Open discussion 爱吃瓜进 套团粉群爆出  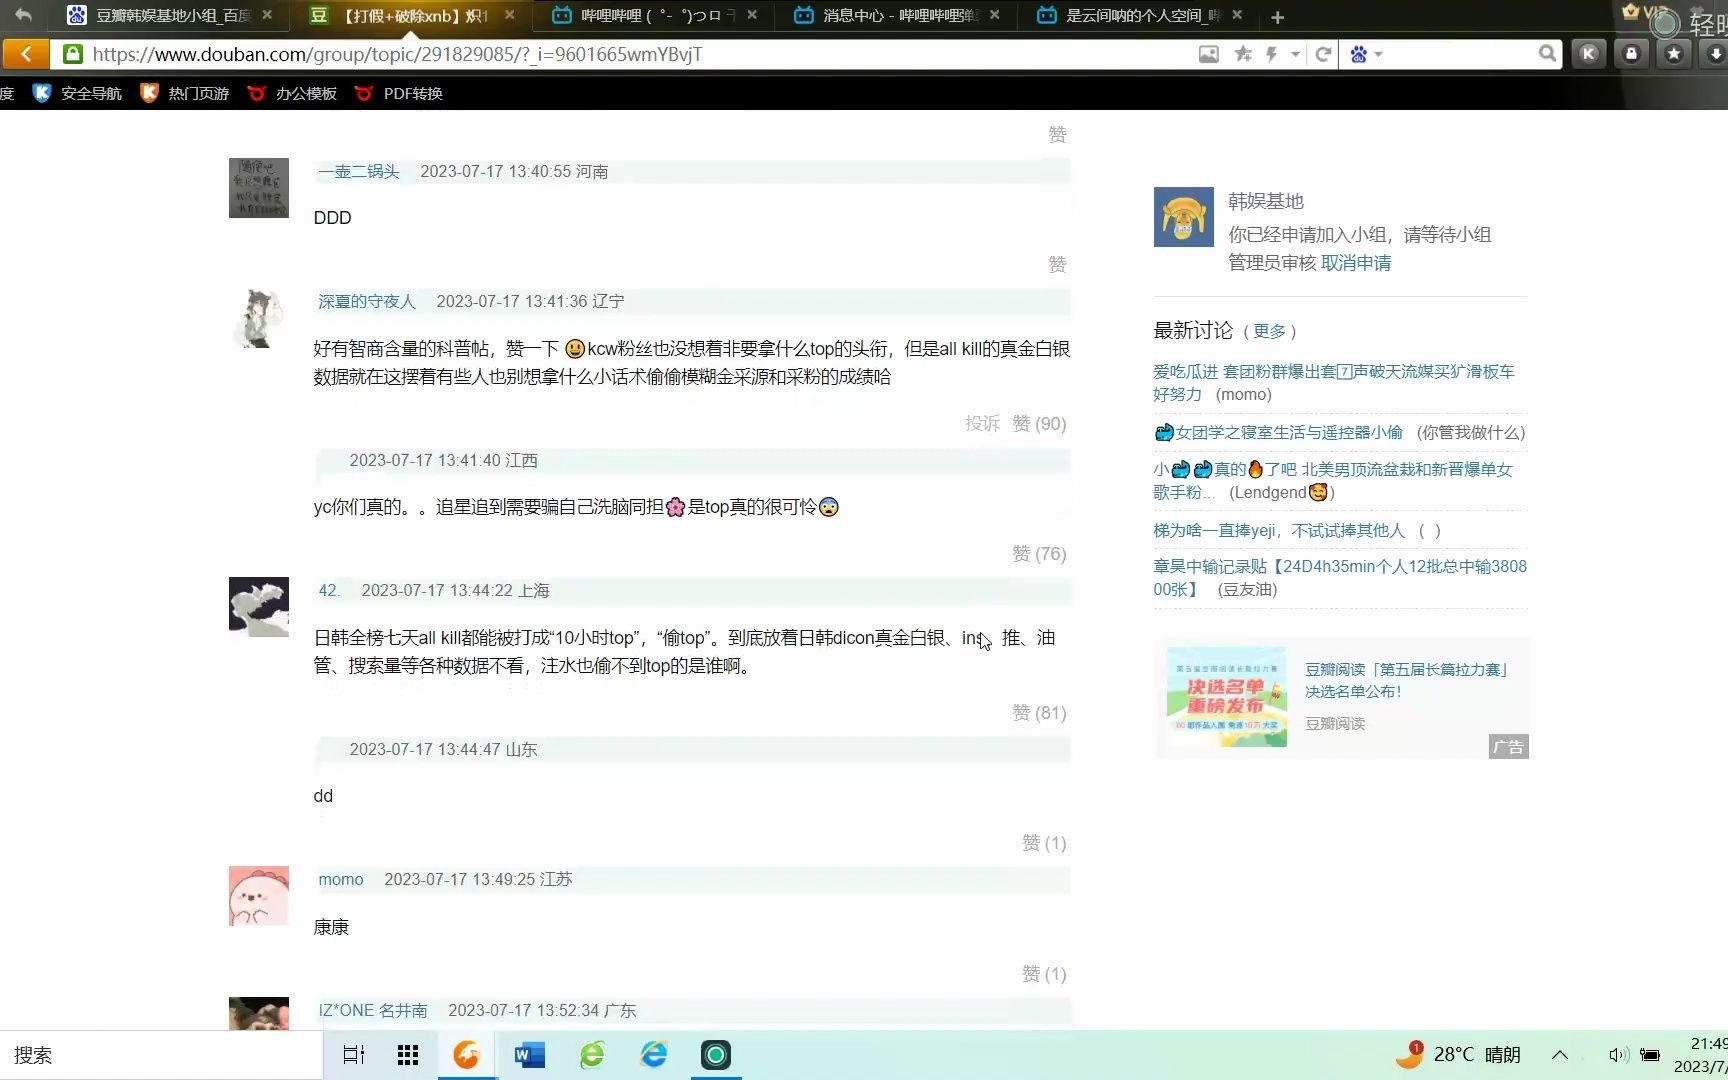pos(1333,382)
